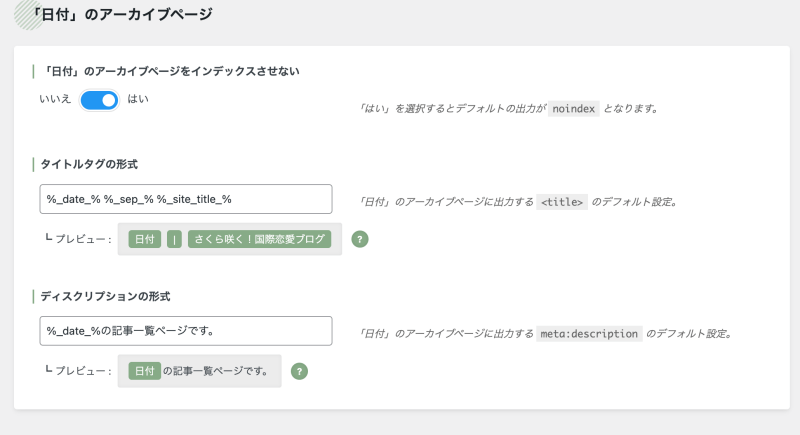
Task: Click the help icon beside title preview
Action: [x=360, y=239]
